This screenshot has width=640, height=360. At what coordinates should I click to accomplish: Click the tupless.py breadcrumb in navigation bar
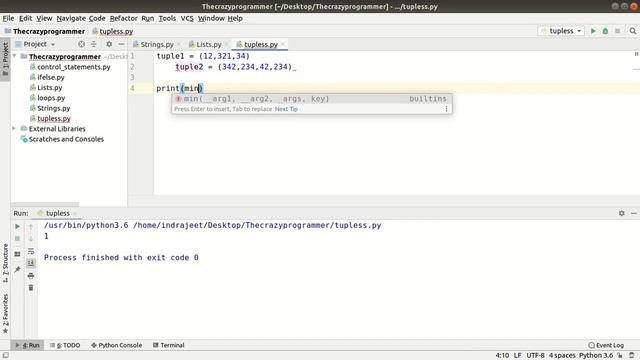point(113,31)
